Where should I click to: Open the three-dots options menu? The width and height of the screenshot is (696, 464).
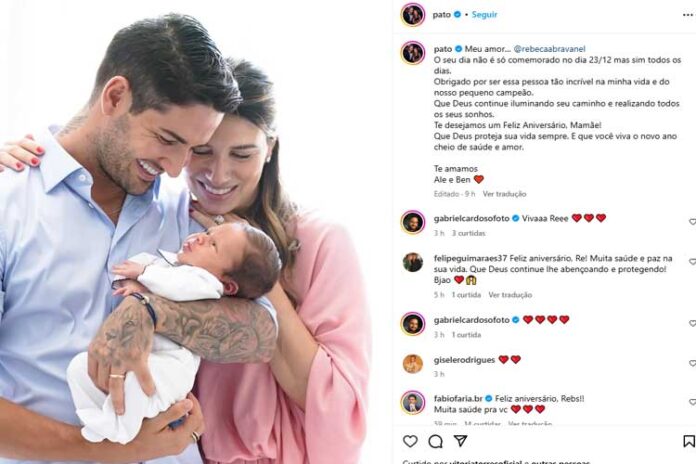(x=688, y=15)
